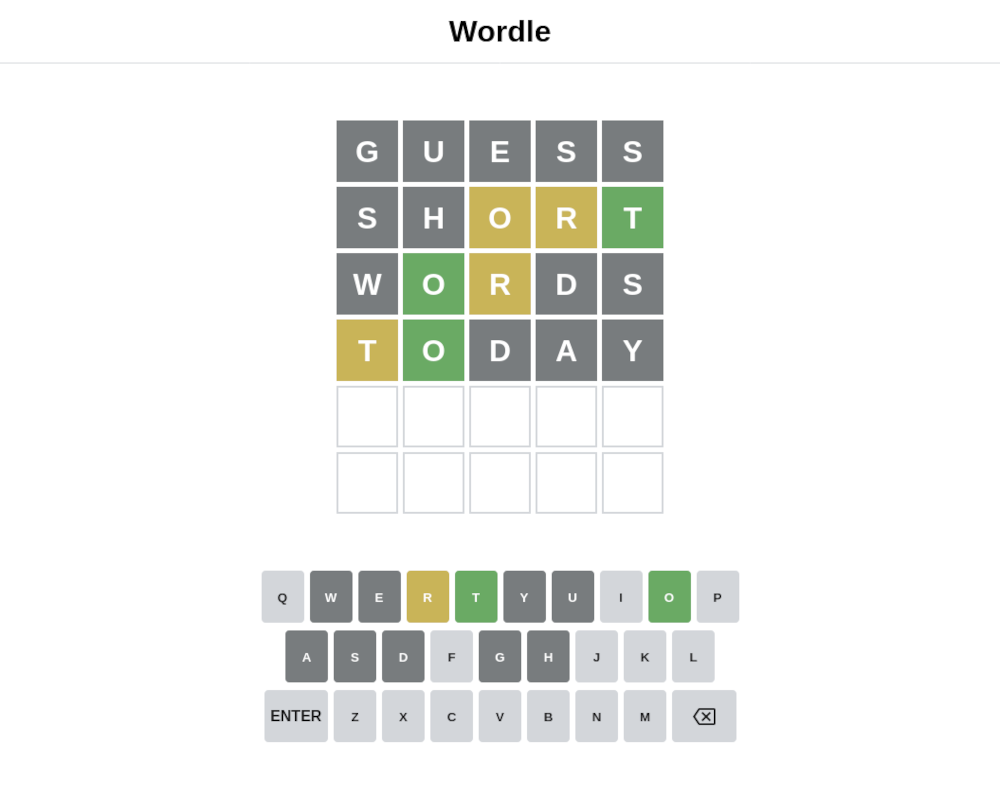
Task: Click the letter M key
Action: (645, 716)
